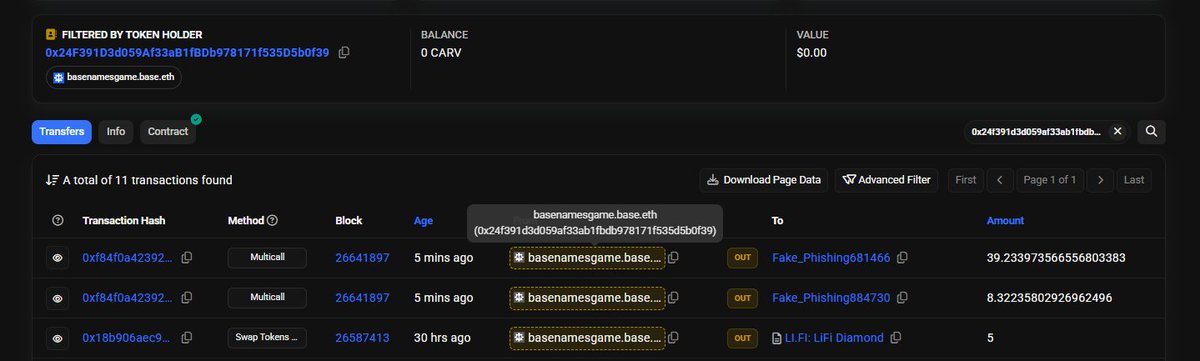Click OUT badge in Fake_Phishing681466 row
The height and width of the screenshot is (361, 1200).
click(741, 258)
